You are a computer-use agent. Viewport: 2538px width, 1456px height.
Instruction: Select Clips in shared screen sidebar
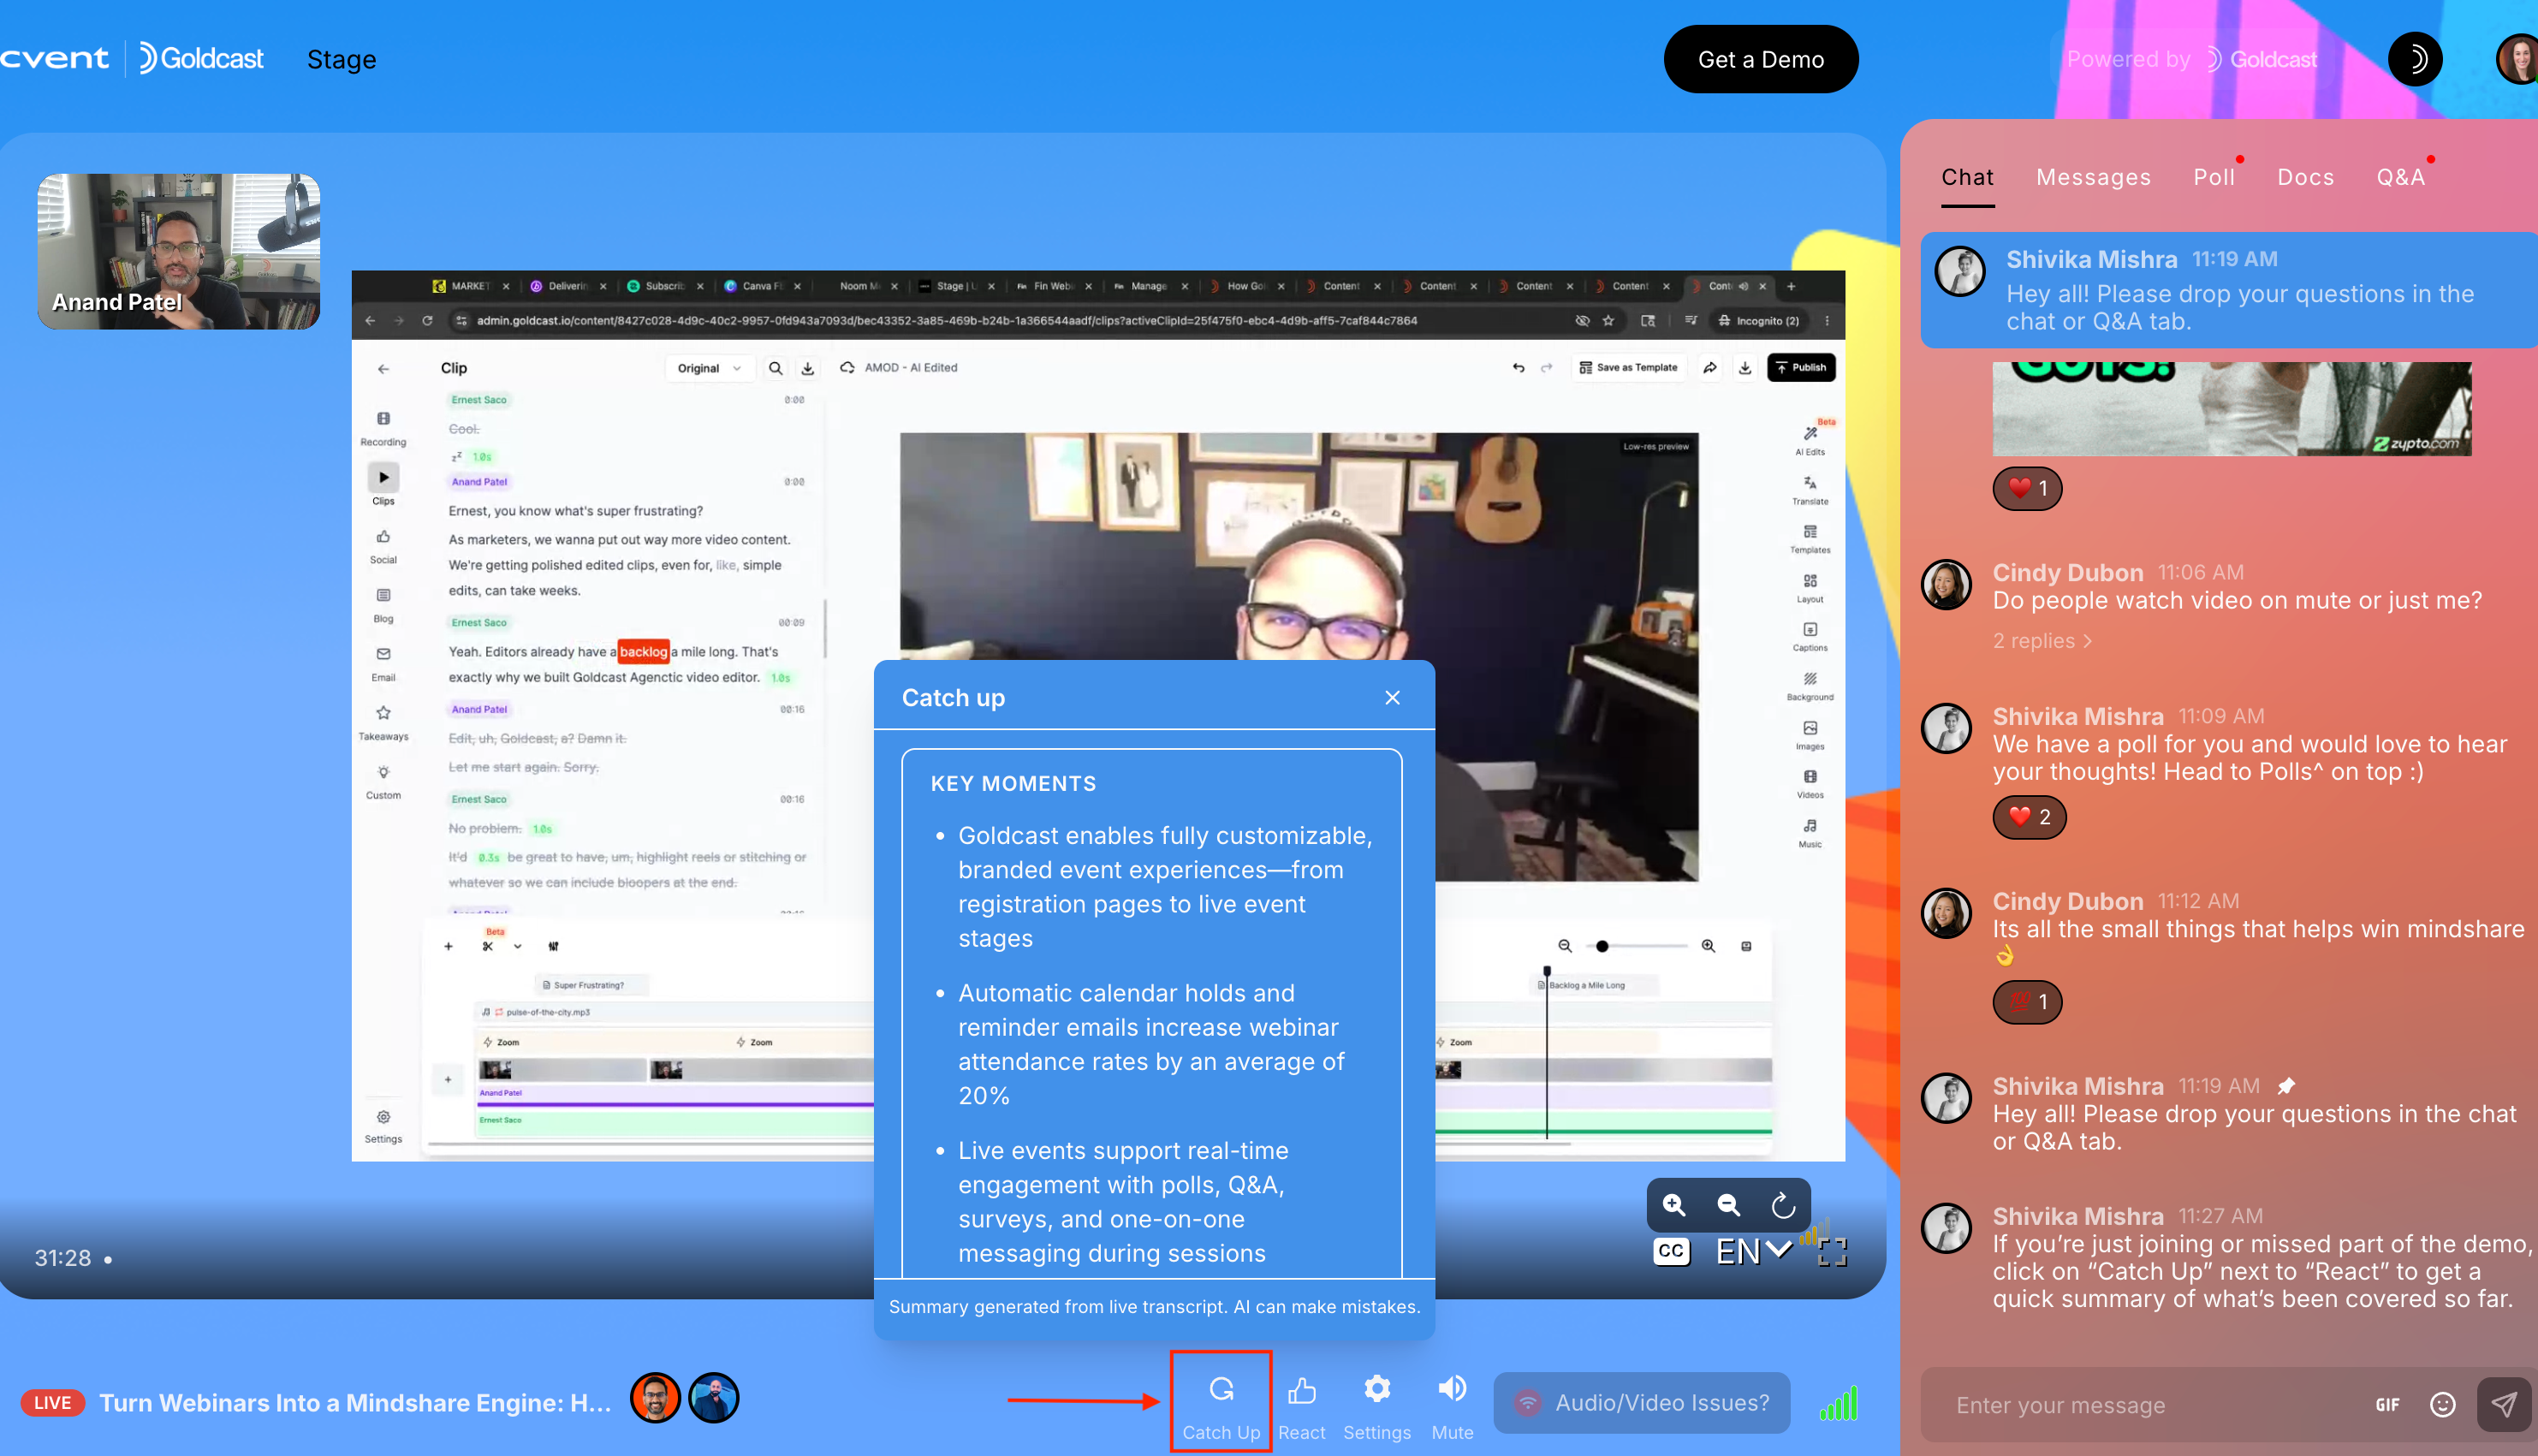tap(383, 484)
